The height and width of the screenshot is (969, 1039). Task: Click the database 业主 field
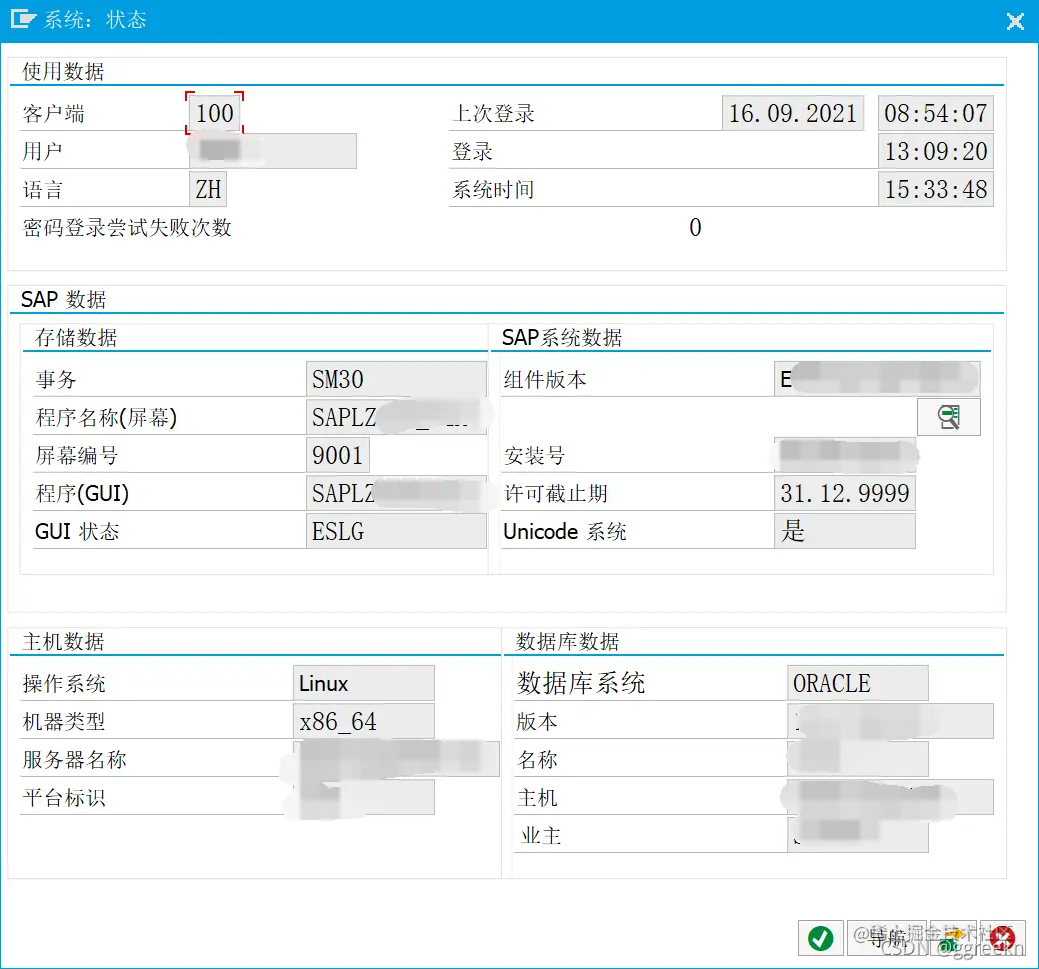[x=858, y=835]
